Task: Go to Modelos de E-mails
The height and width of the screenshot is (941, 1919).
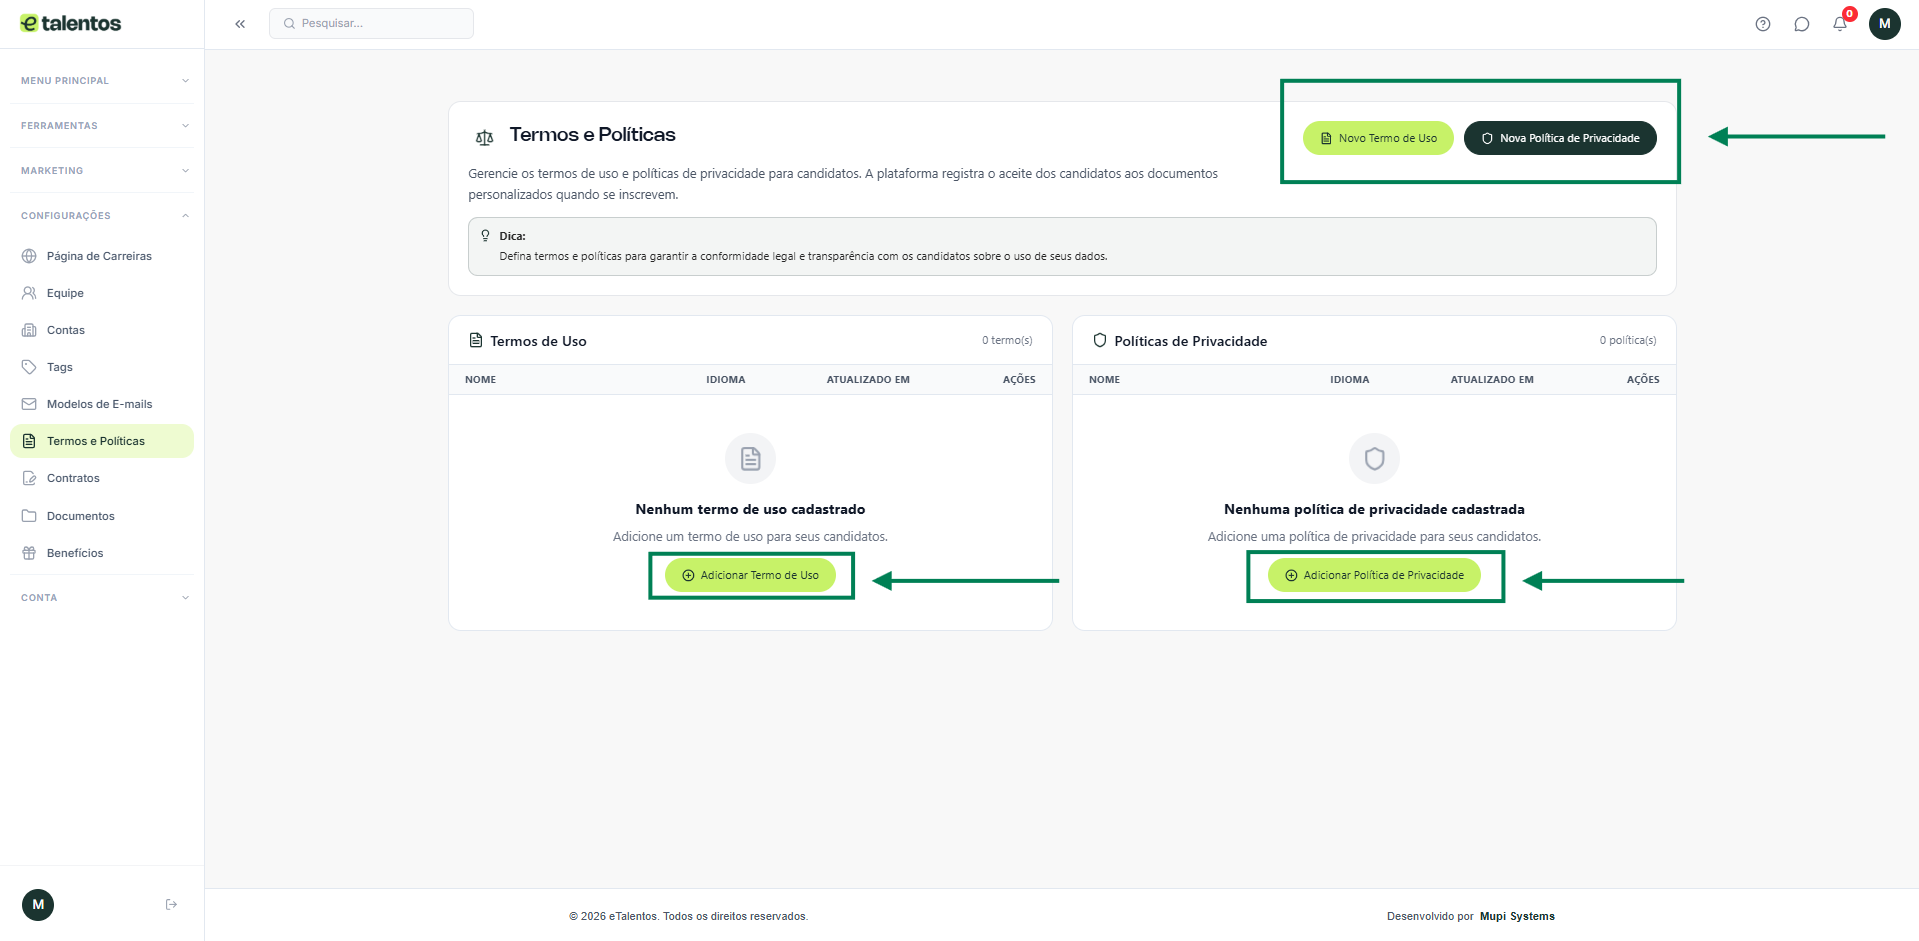Action: 99,404
